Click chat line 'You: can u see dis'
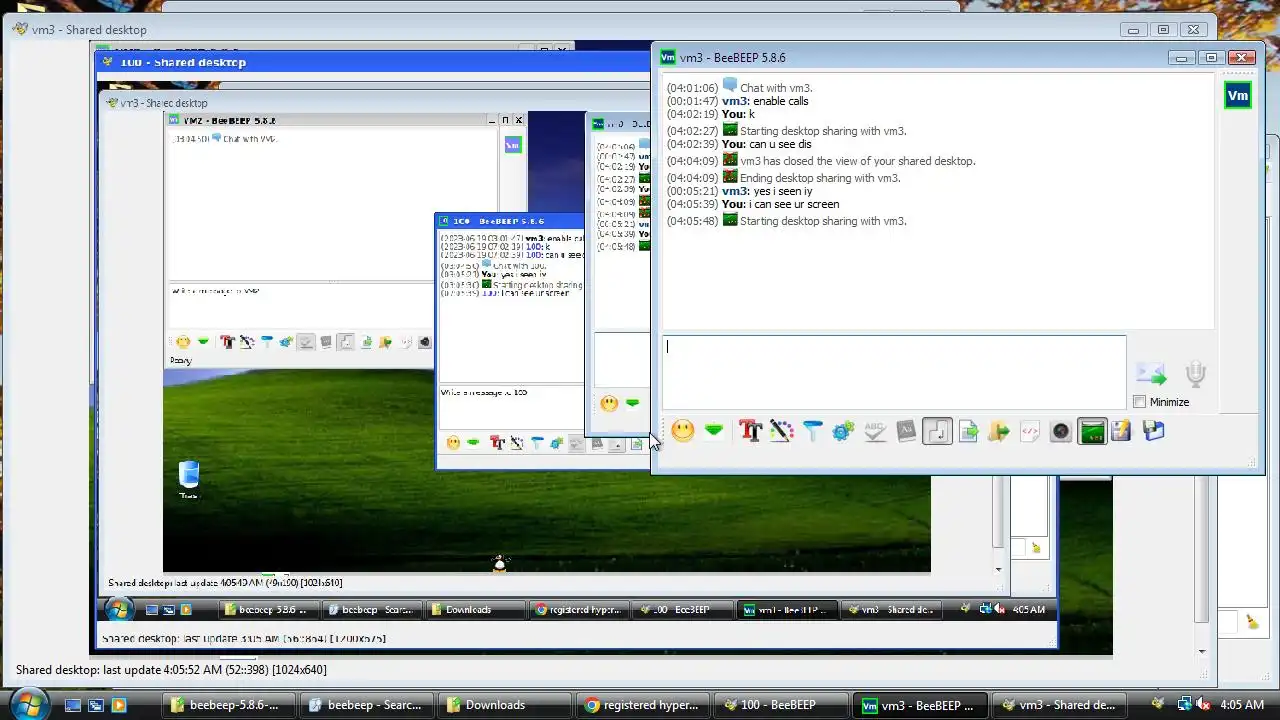 coord(766,144)
